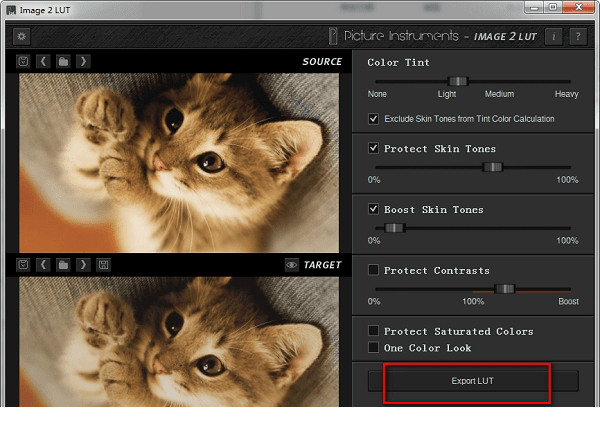Screen dimensions: 600x423
Task: Click the SOURCE panel label
Action: pyautogui.click(x=322, y=62)
